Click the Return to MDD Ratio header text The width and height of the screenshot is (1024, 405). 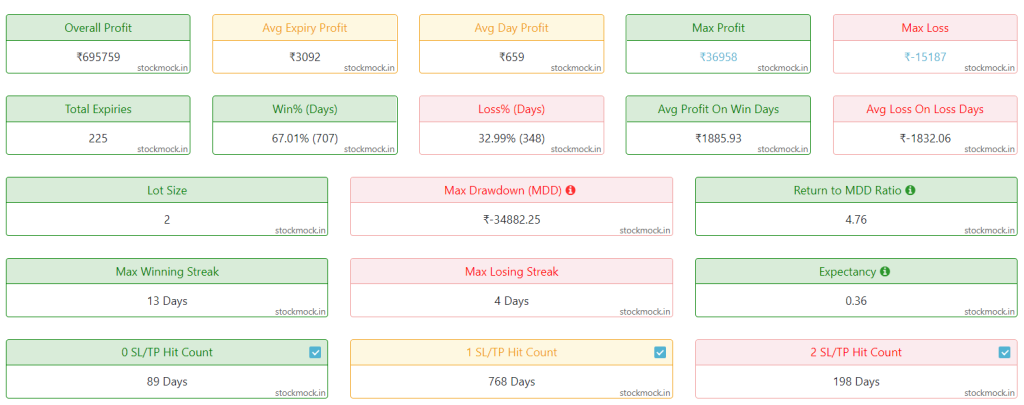tap(848, 190)
